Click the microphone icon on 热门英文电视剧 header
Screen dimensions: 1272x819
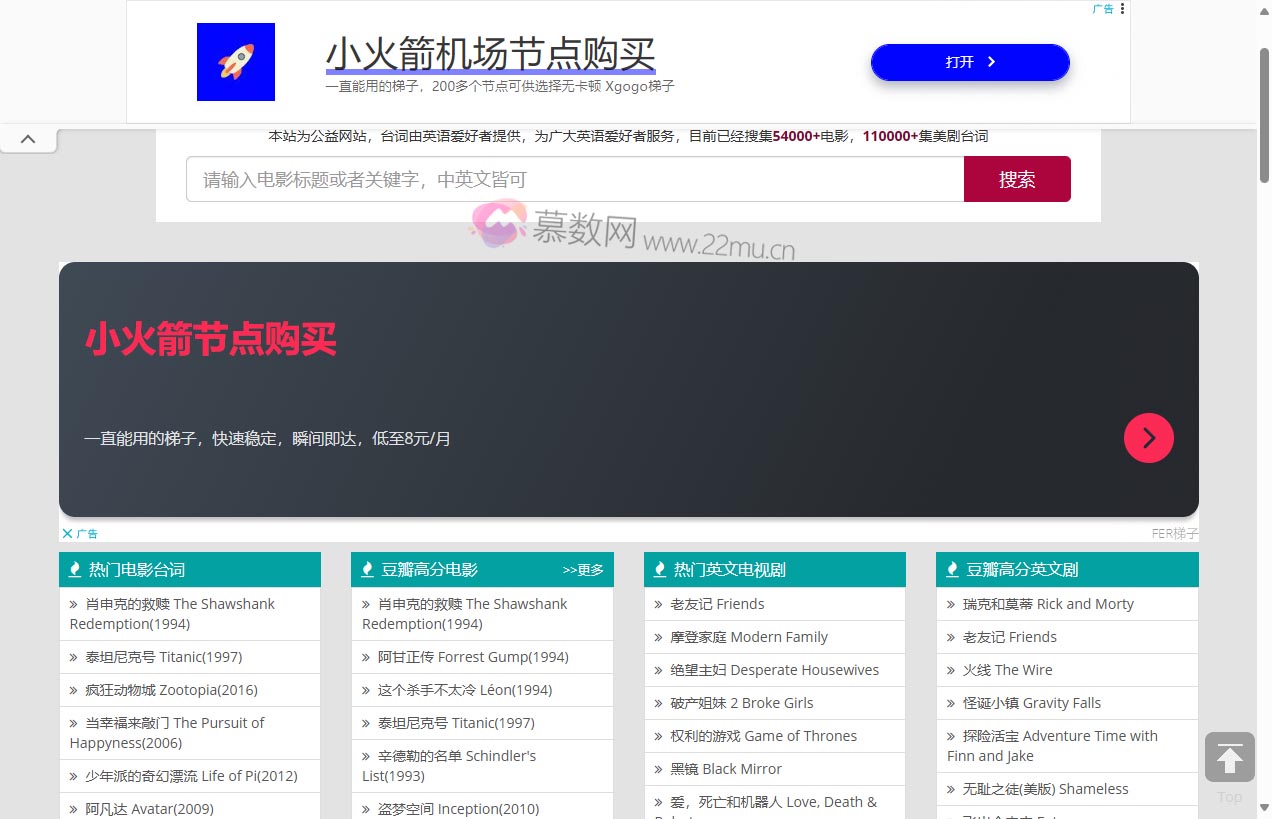click(659, 569)
